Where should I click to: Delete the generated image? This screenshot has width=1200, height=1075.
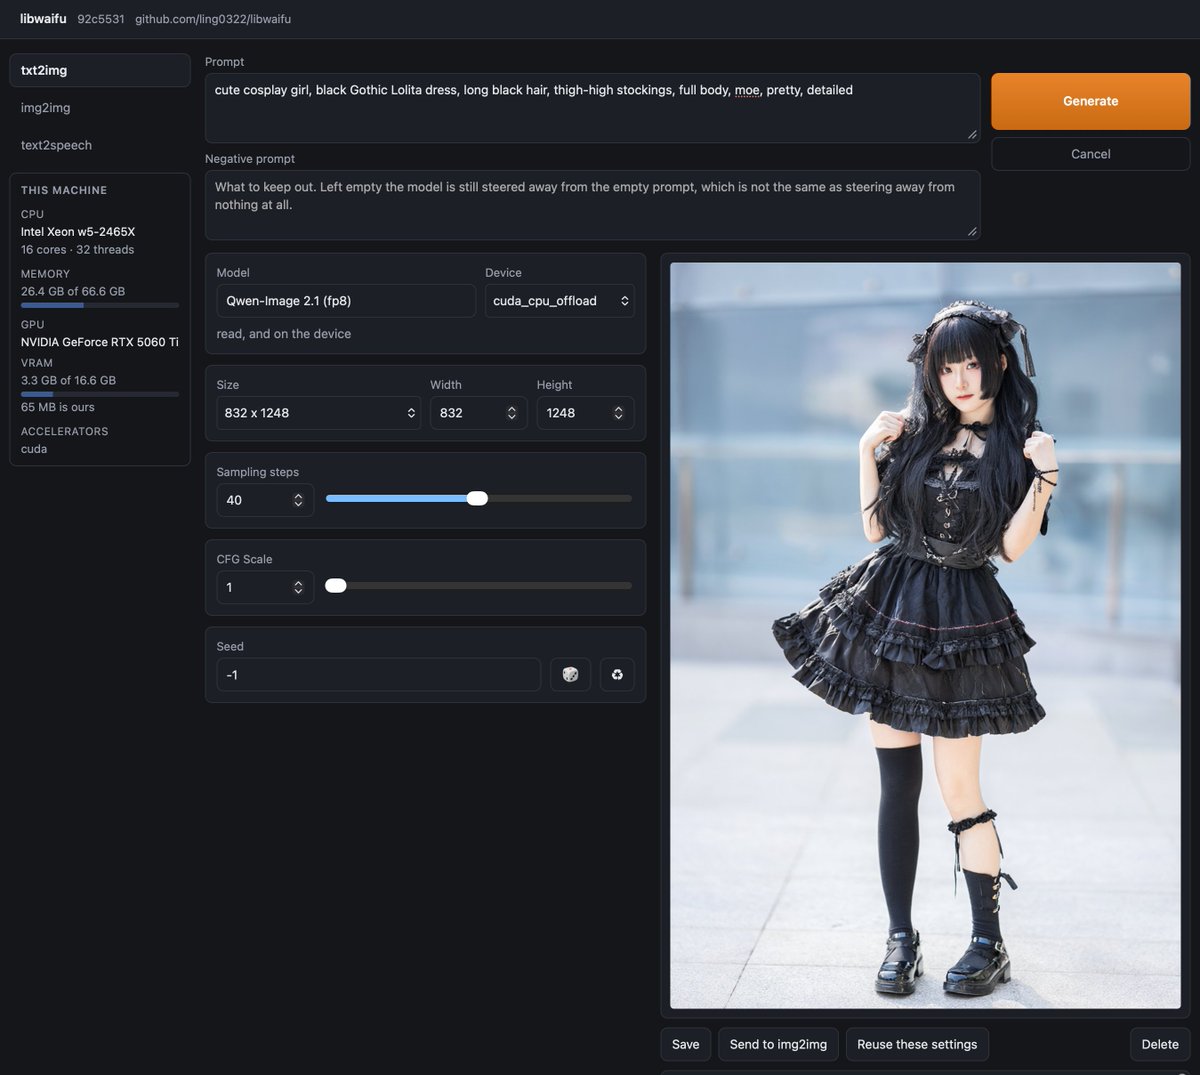coord(1160,1044)
